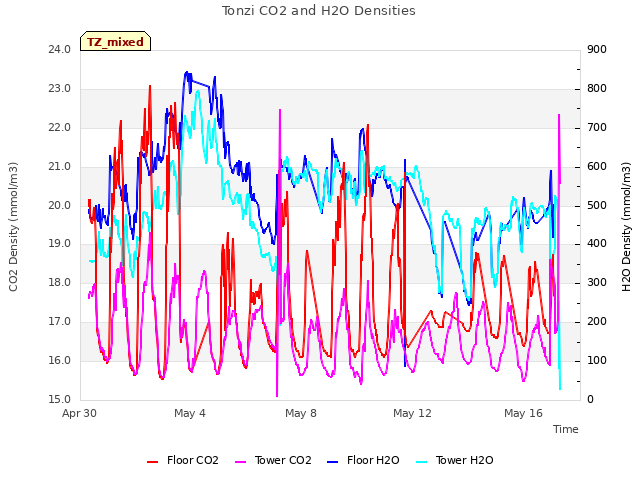Click the 100 H2O axis value
The height and width of the screenshot is (480, 640).
coord(597,360)
